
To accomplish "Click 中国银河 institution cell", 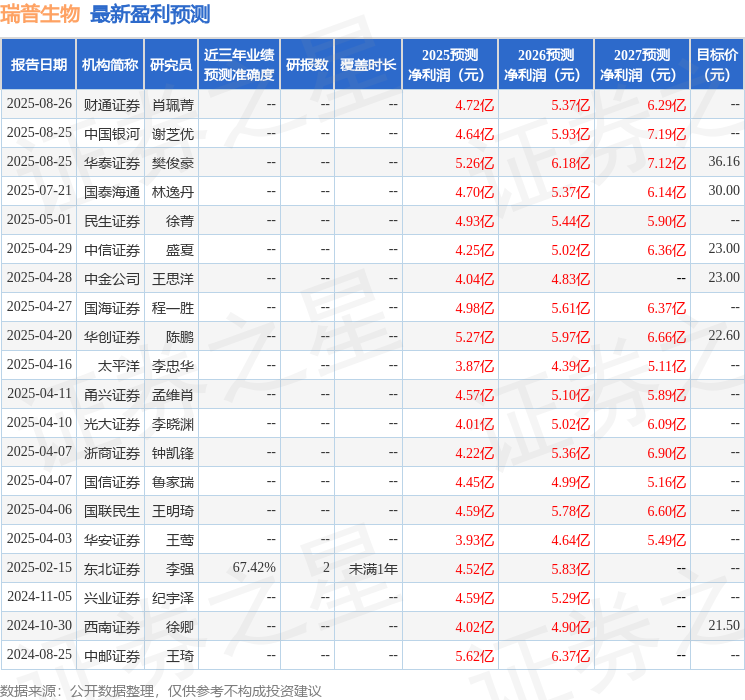I will click(x=112, y=134).
